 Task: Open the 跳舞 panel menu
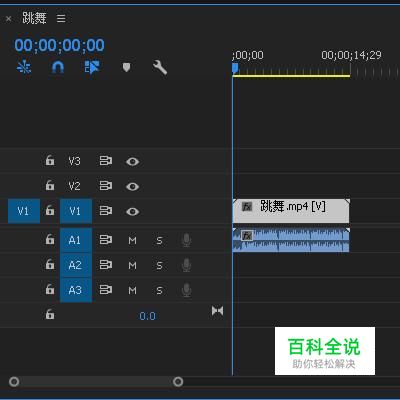tap(61, 18)
